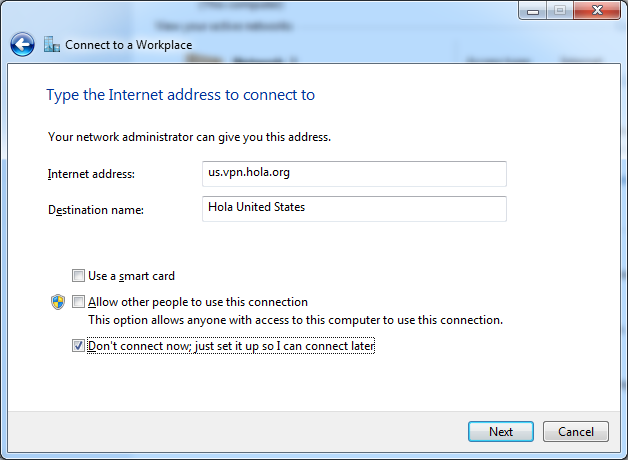The width and height of the screenshot is (628, 460).
Task: Click the "Use a smart card" label text
Action: pos(131,276)
